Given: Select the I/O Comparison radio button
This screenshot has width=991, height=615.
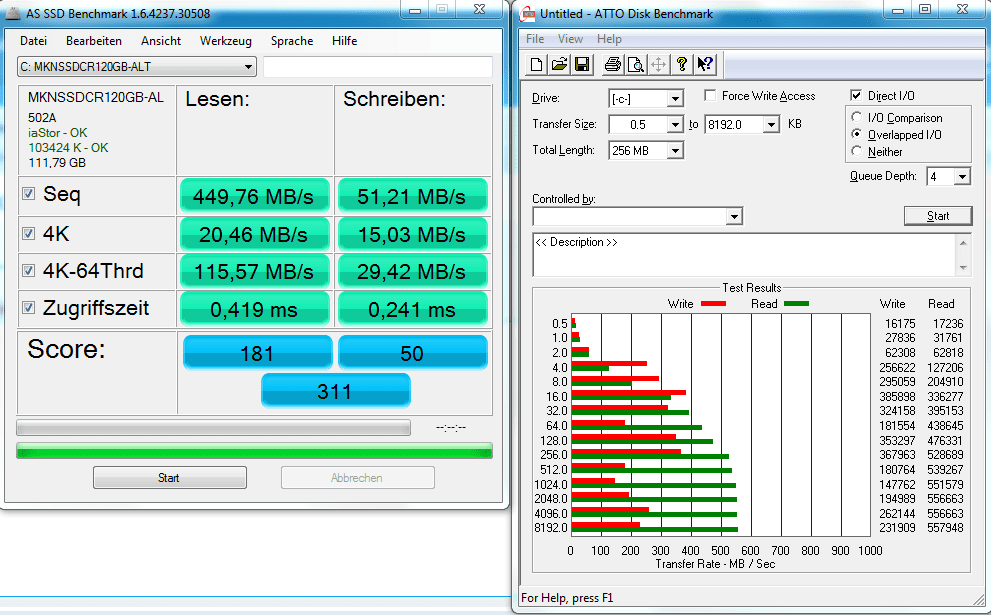Looking at the screenshot, I should tap(856, 117).
